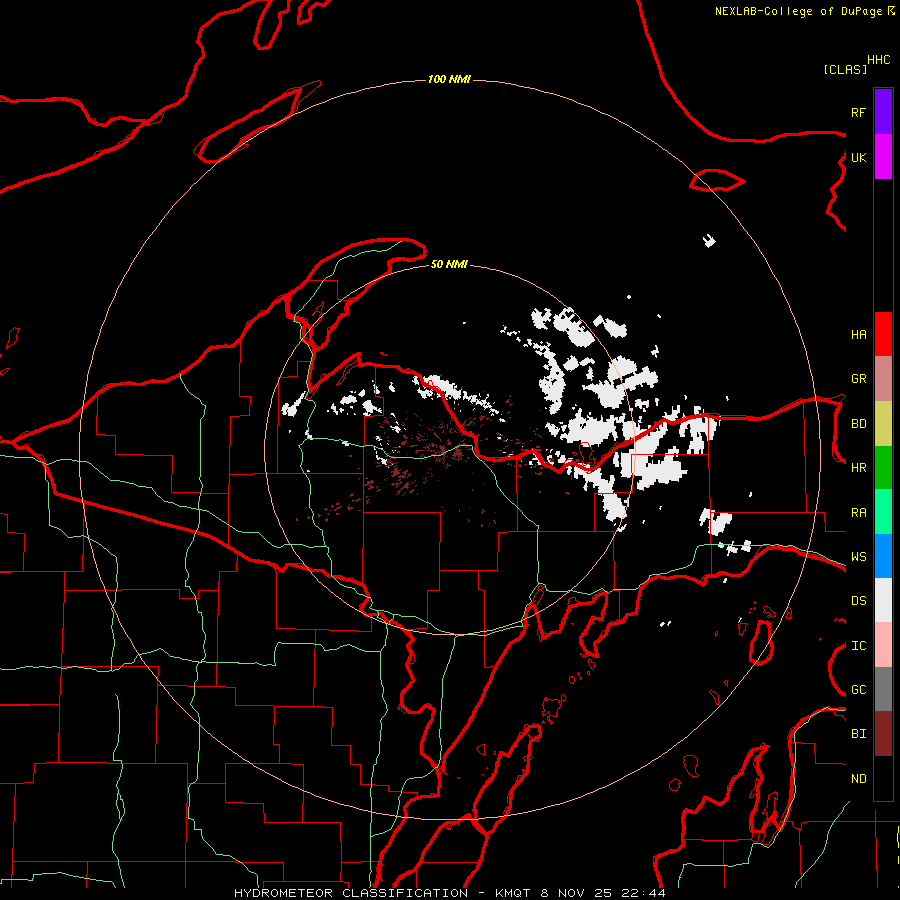Click the [CLAS] legend header

(845, 69)
